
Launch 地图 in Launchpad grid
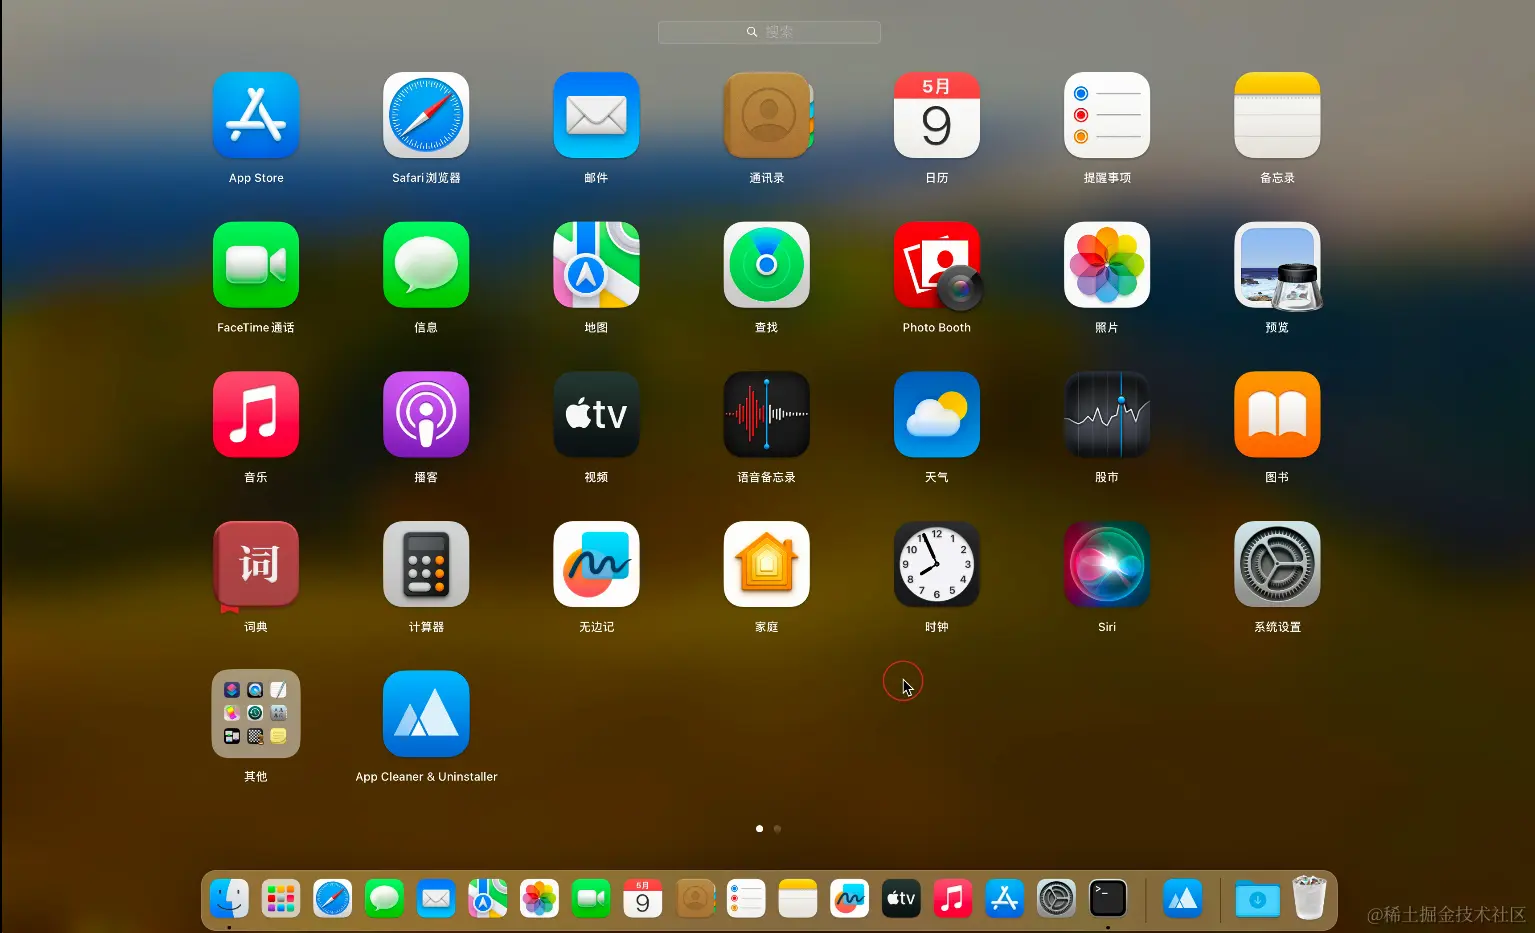[596, 265]
